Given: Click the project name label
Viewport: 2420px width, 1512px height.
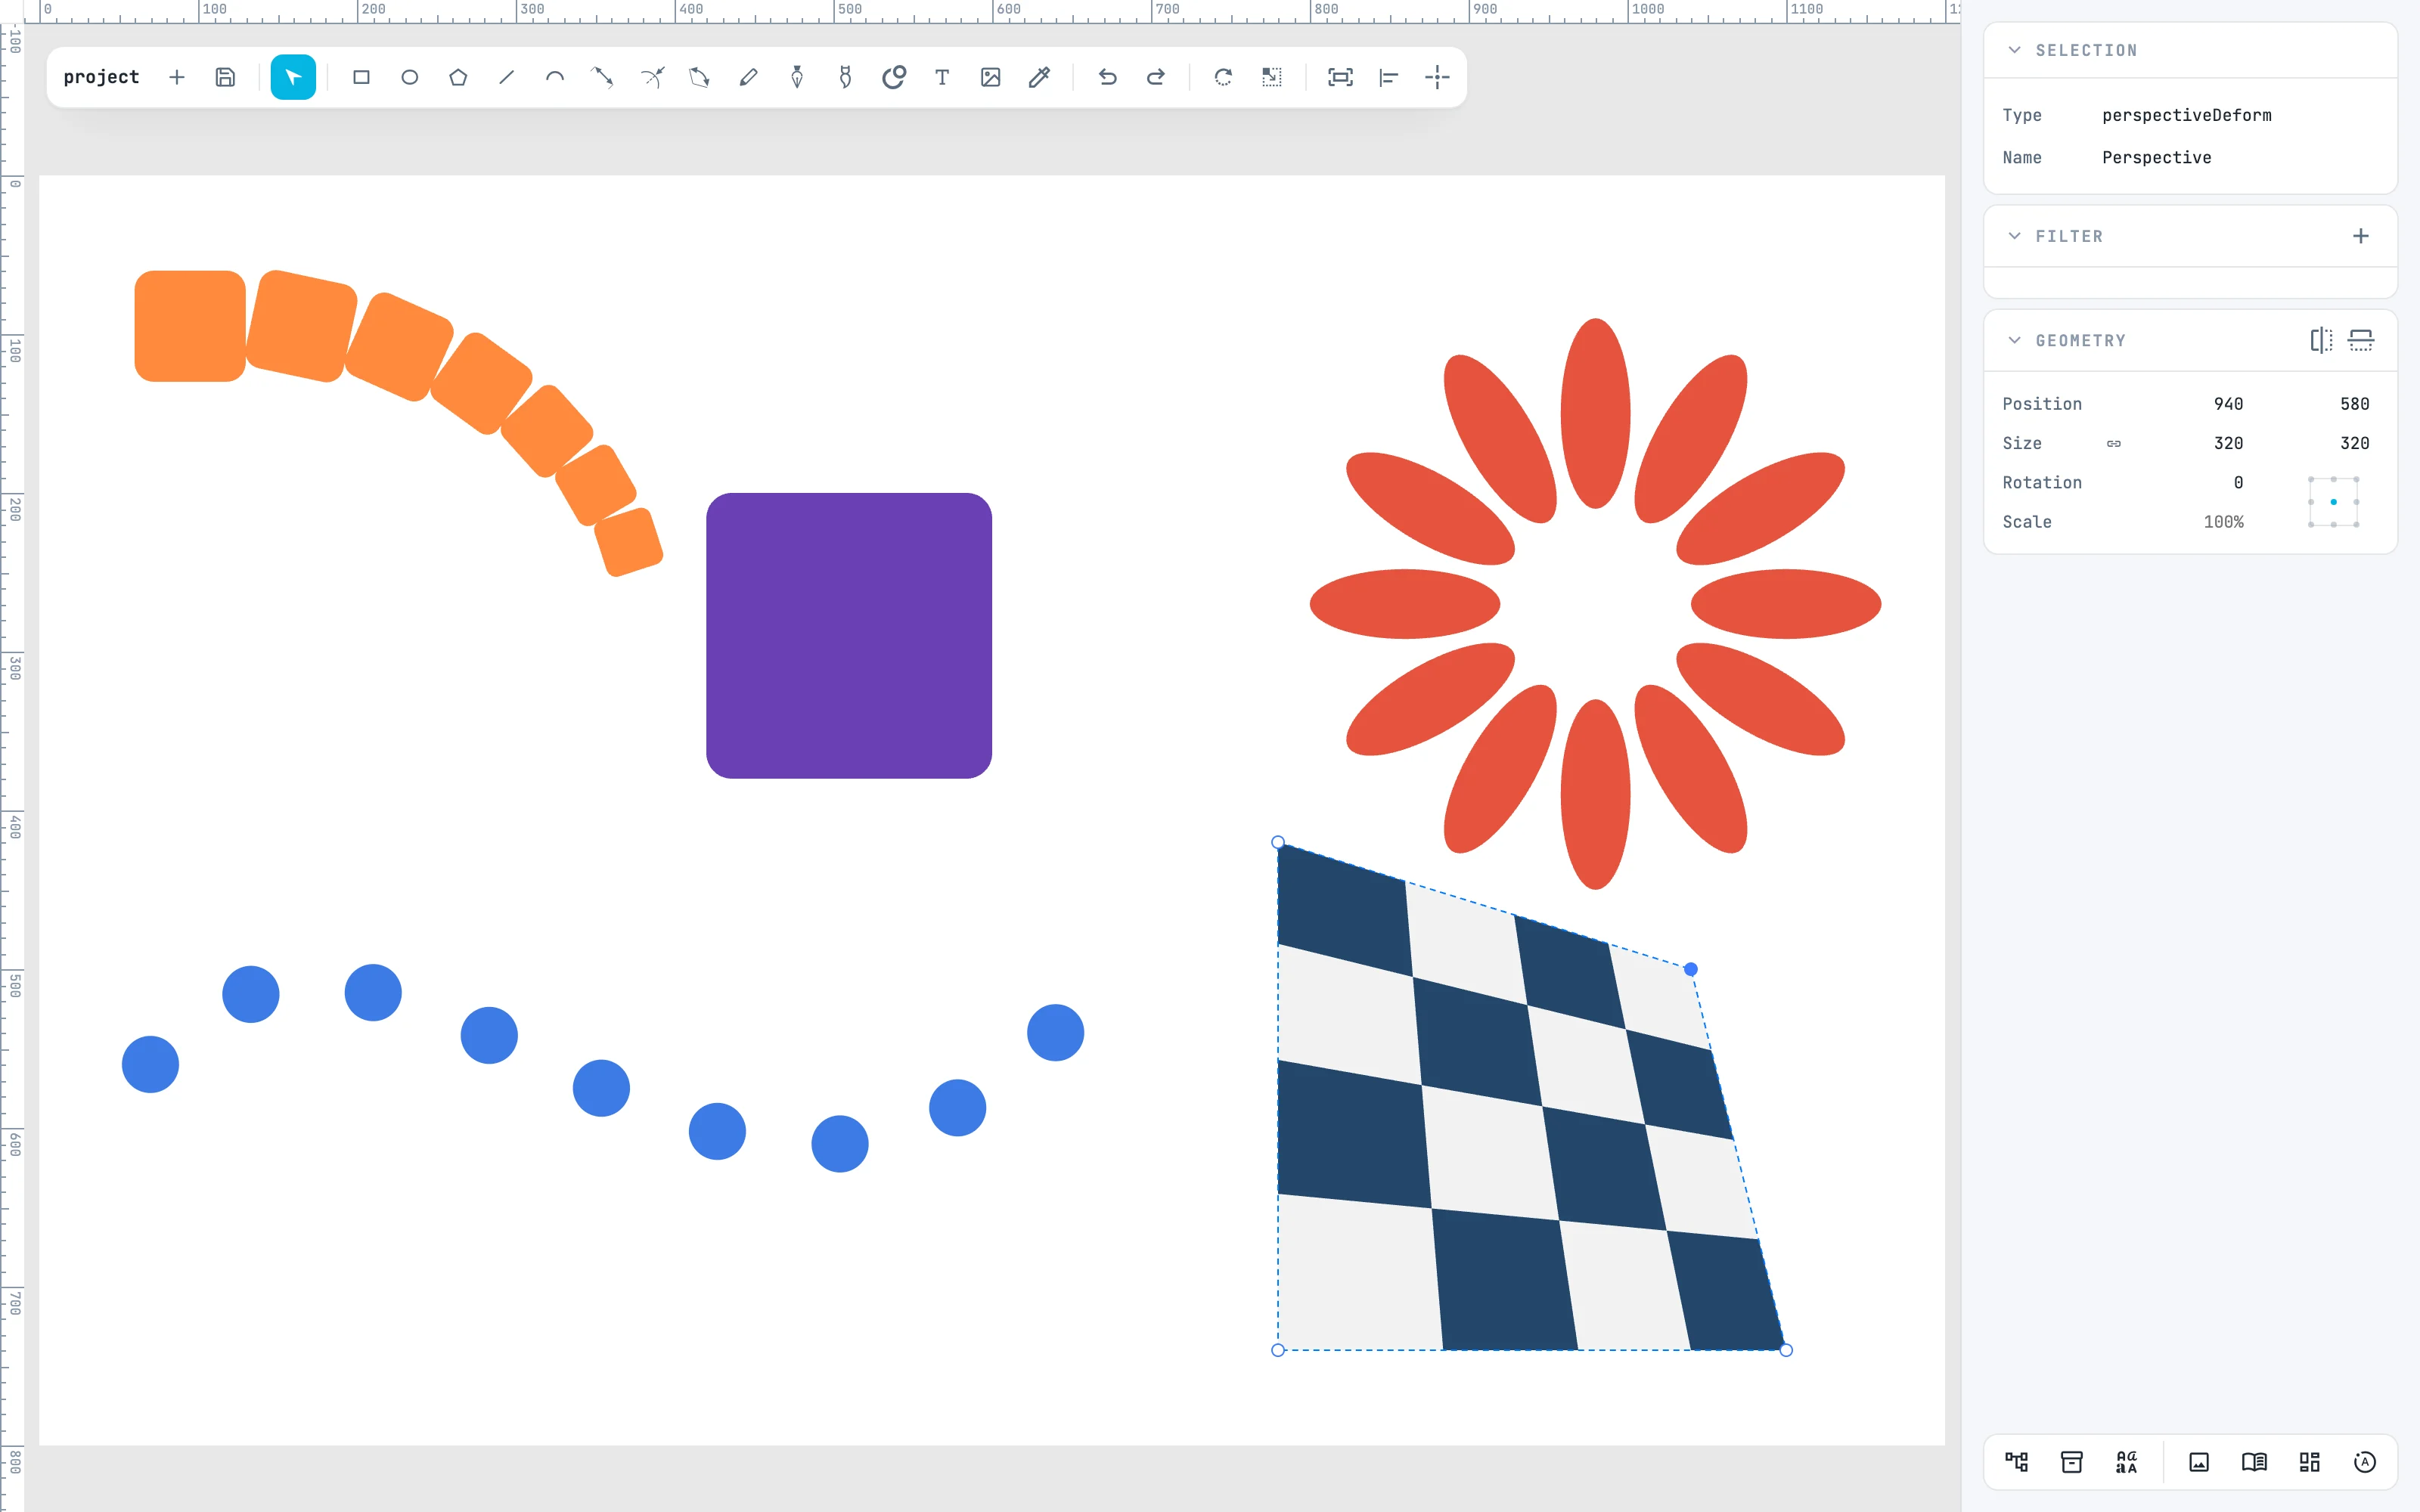Looking at the screenshot, I should (101, 77).
